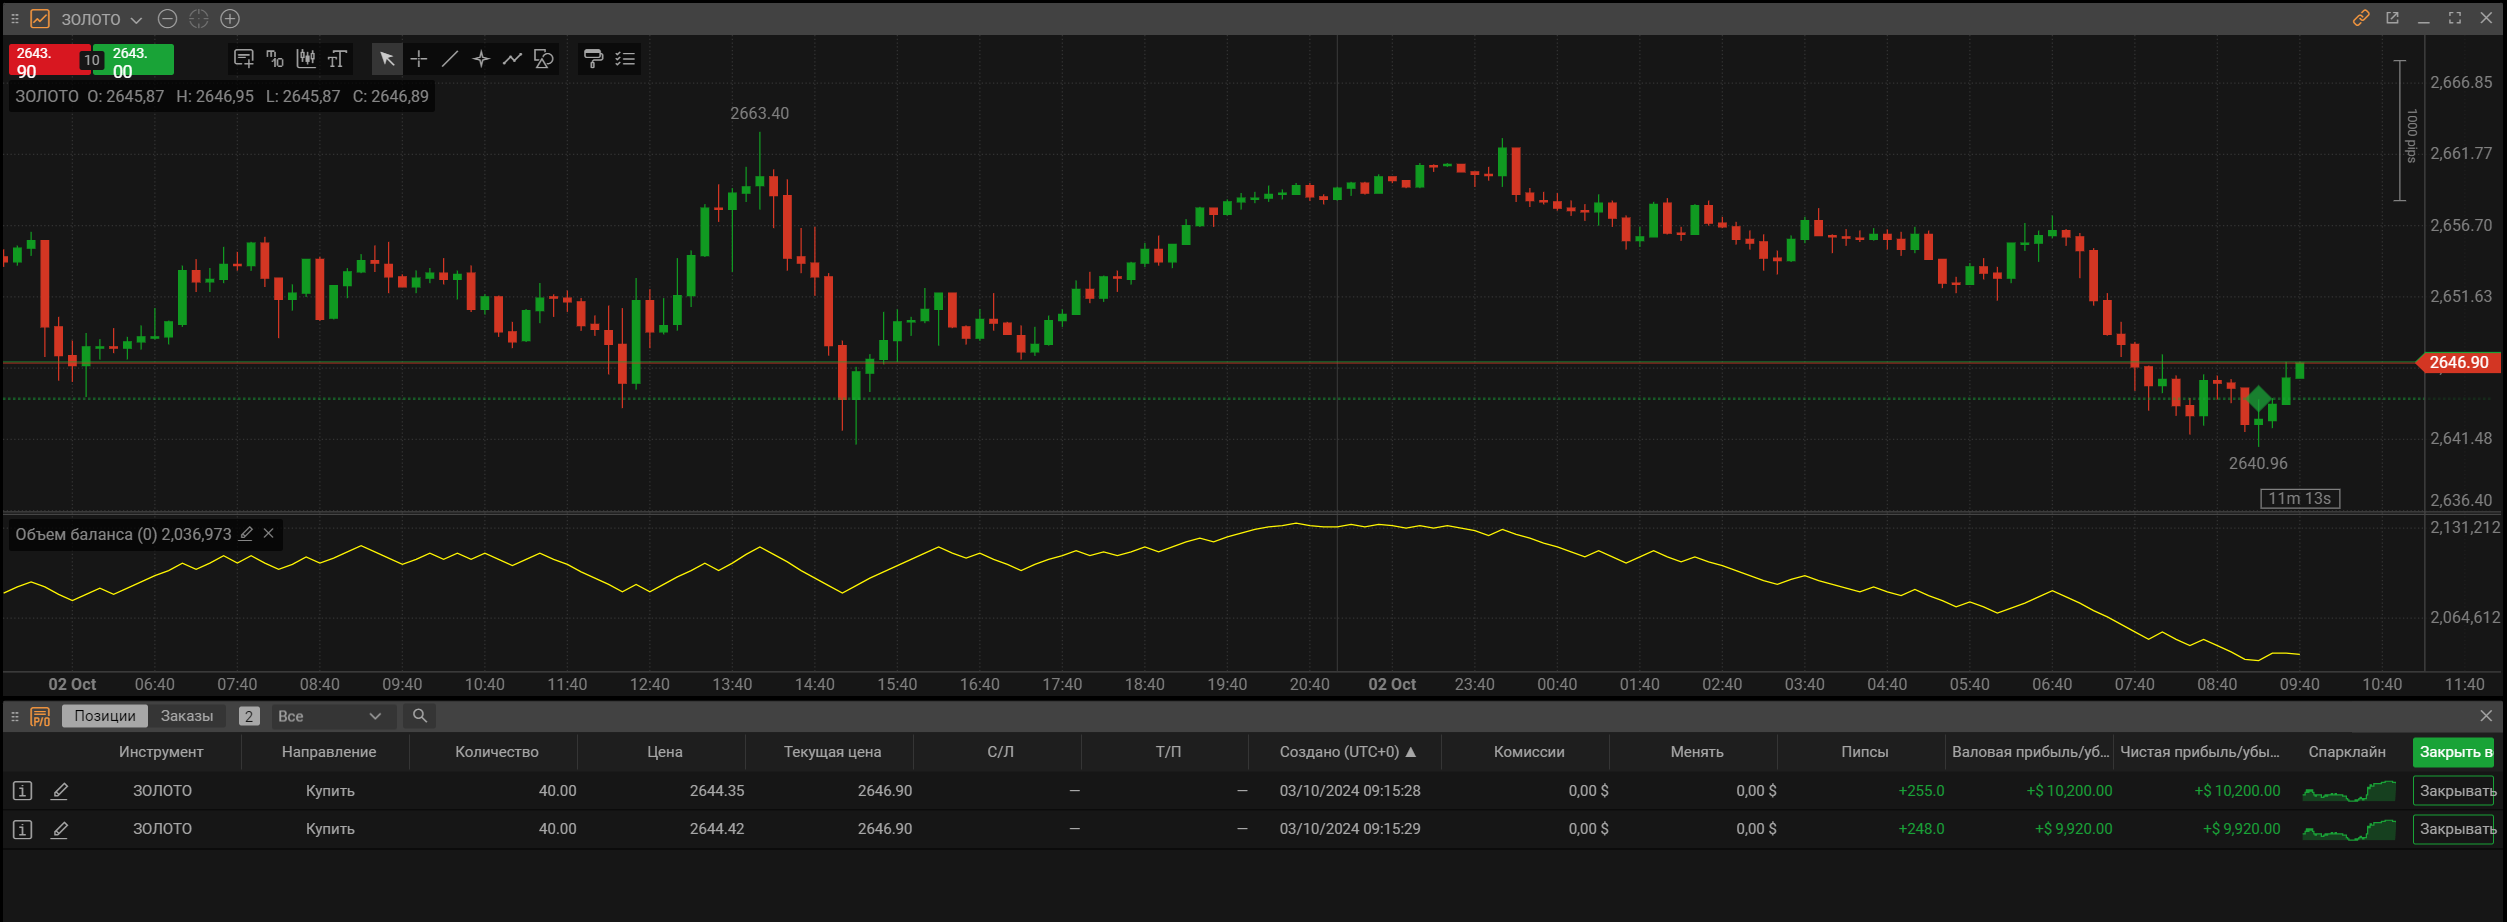
Task: Remove the Объем баланса indicator
Action: [x=269, y=534]
